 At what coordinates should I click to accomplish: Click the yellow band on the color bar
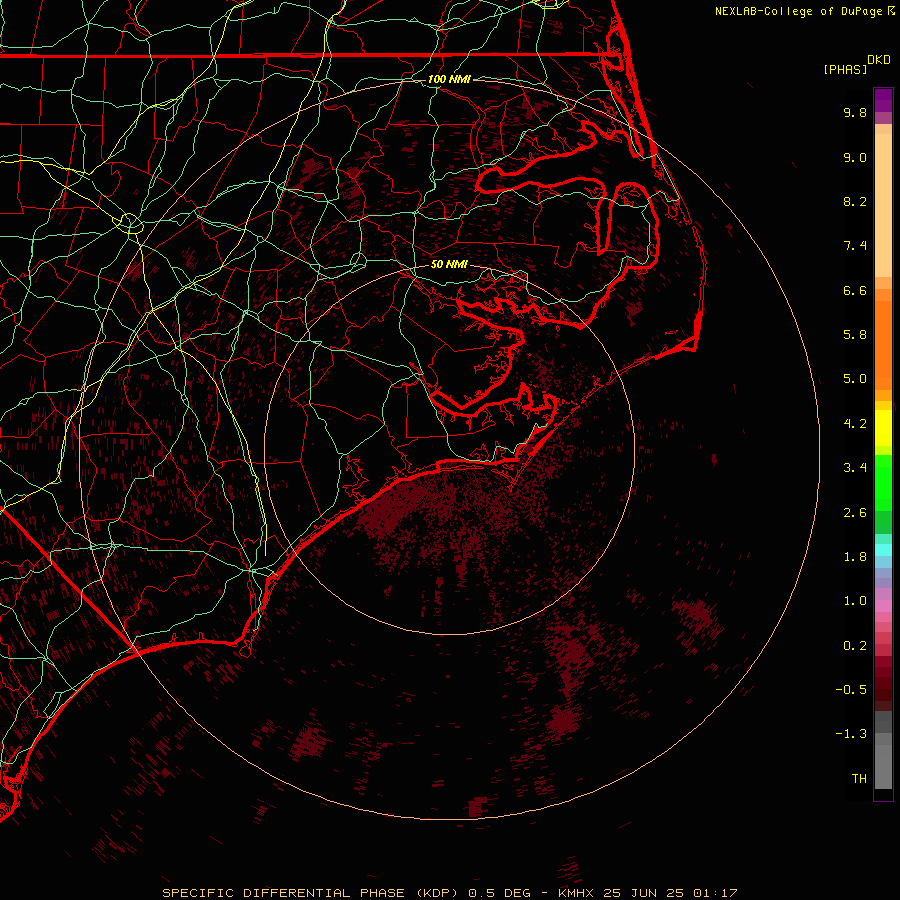(x=883, y=428)
